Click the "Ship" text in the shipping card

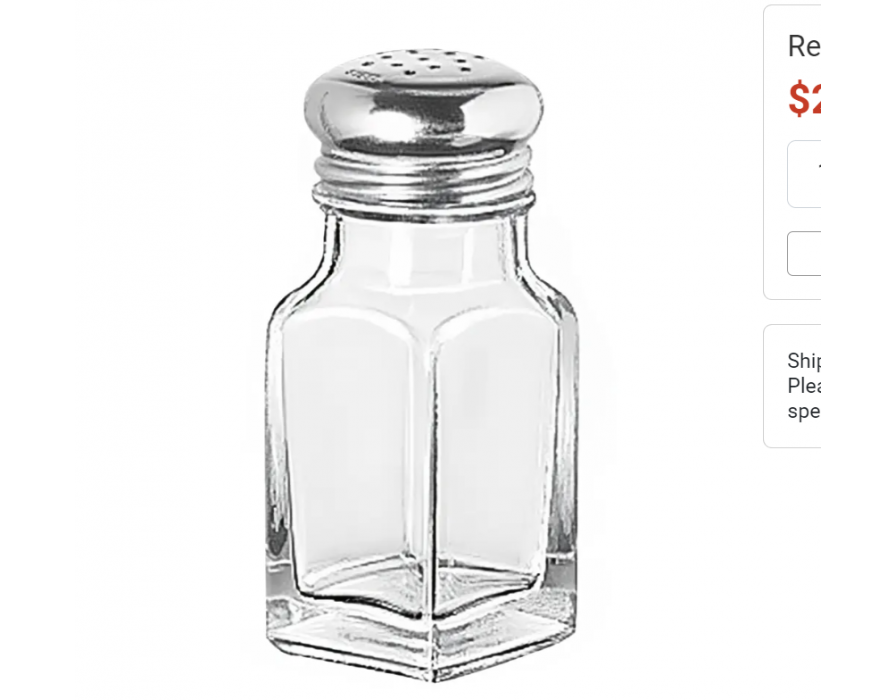804,361
